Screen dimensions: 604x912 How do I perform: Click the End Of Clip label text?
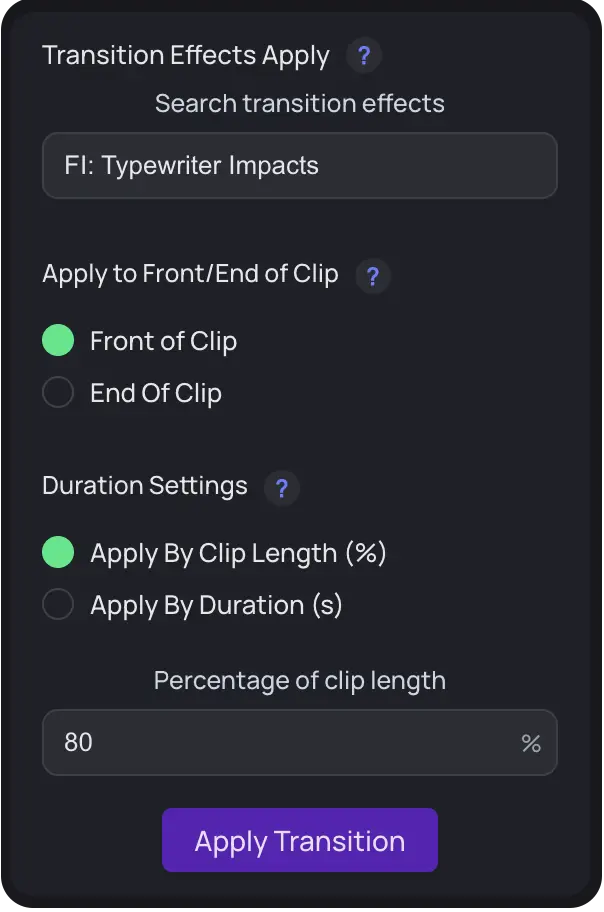(155, 392)
